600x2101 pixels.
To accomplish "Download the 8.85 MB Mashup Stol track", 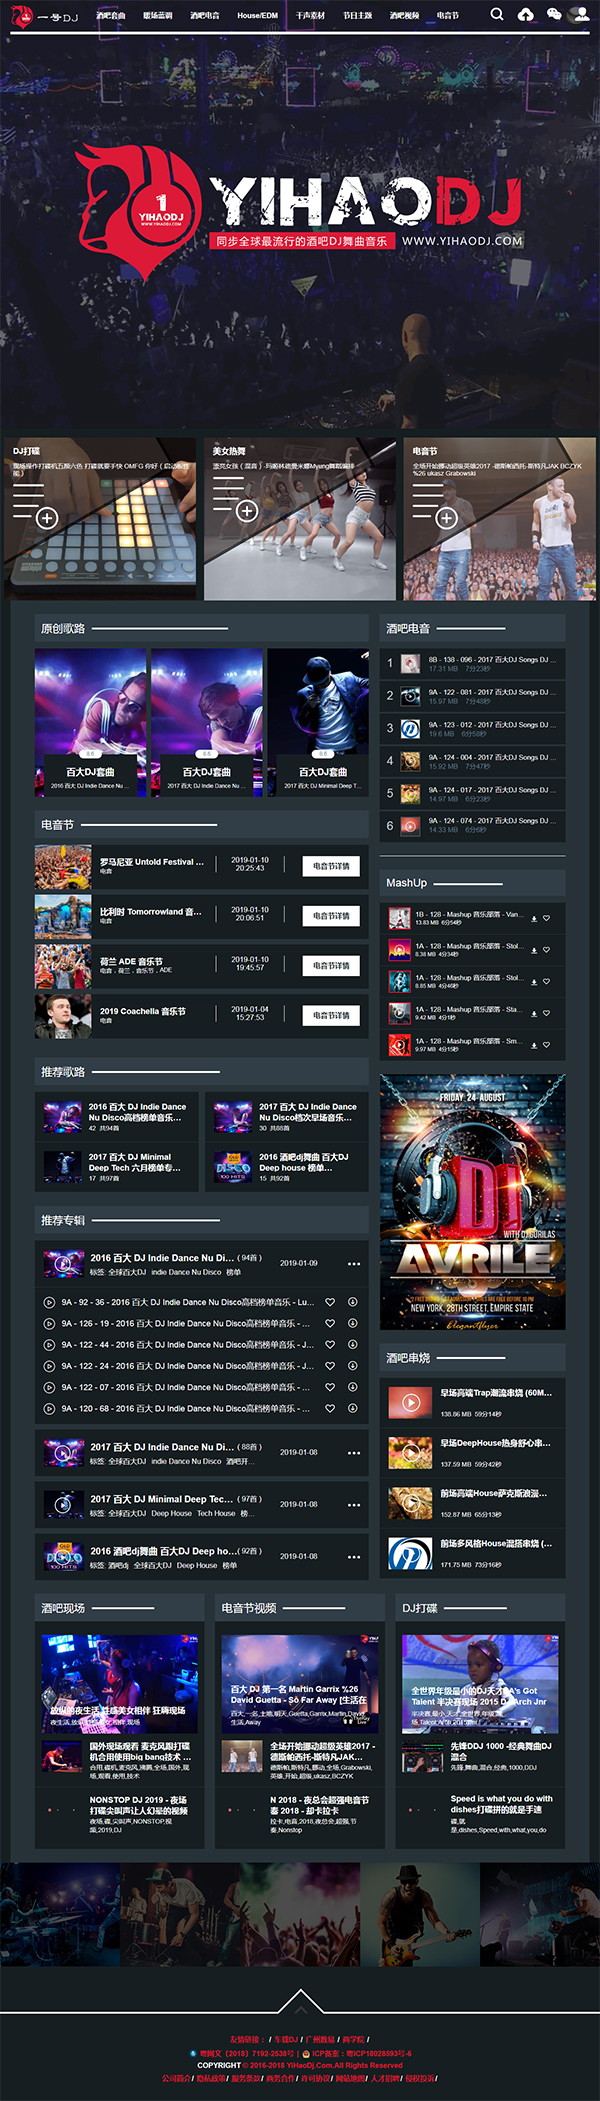I will (x=534, y=982).
